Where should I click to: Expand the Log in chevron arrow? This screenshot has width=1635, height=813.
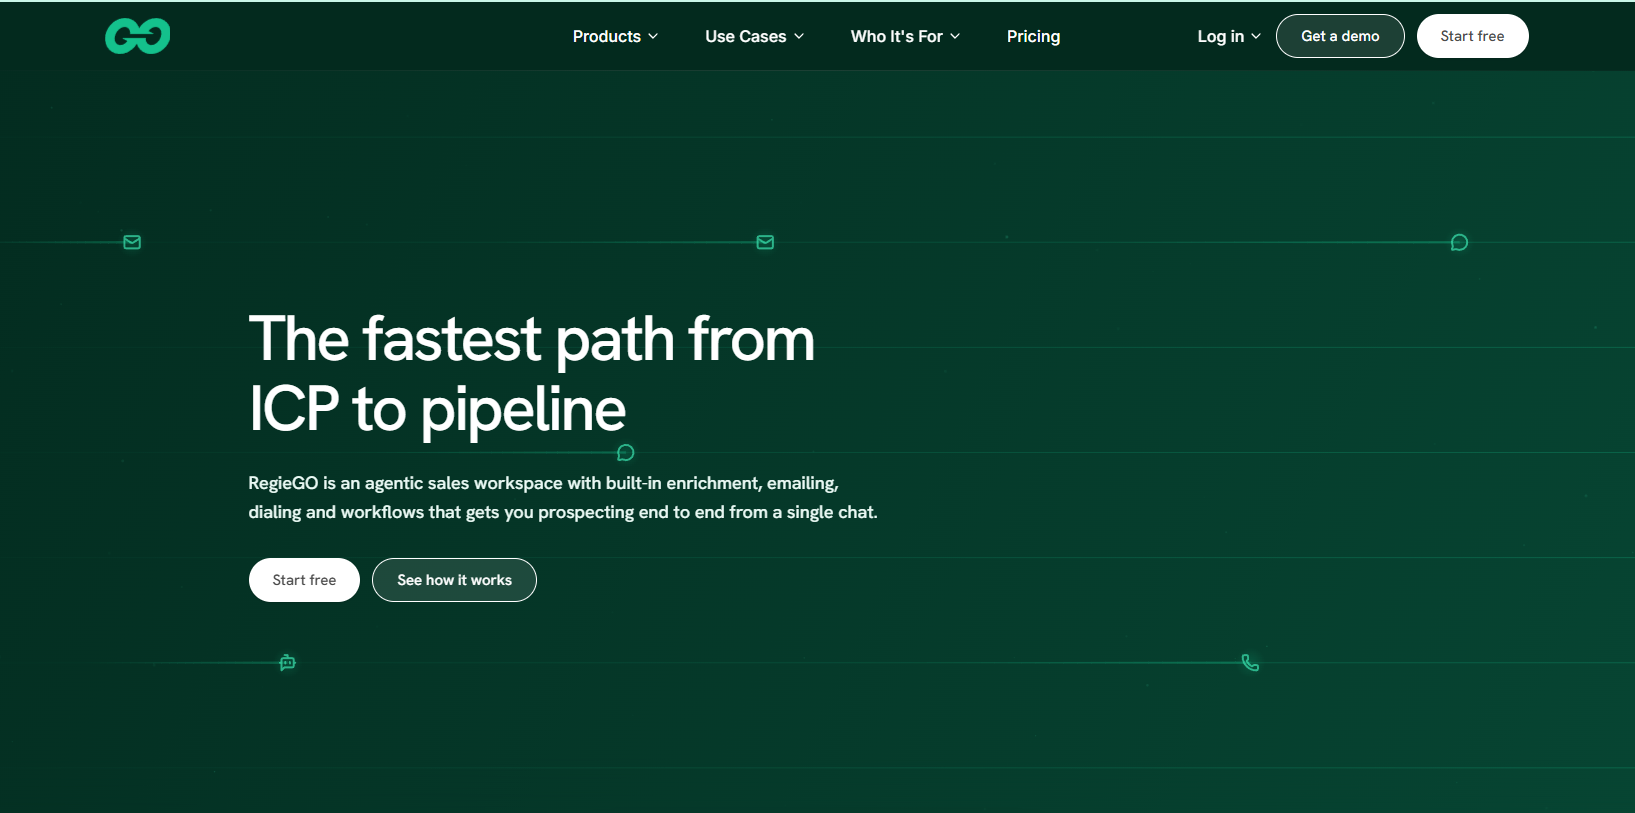pos(1256,36)
